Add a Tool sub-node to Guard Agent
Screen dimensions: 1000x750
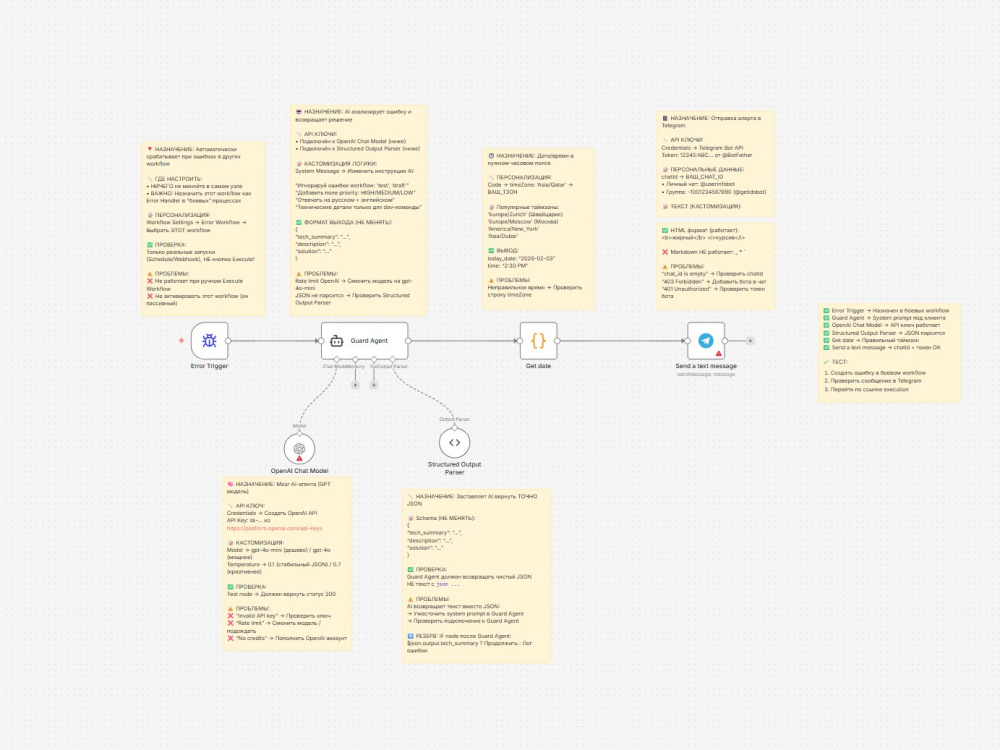point(374,385)
